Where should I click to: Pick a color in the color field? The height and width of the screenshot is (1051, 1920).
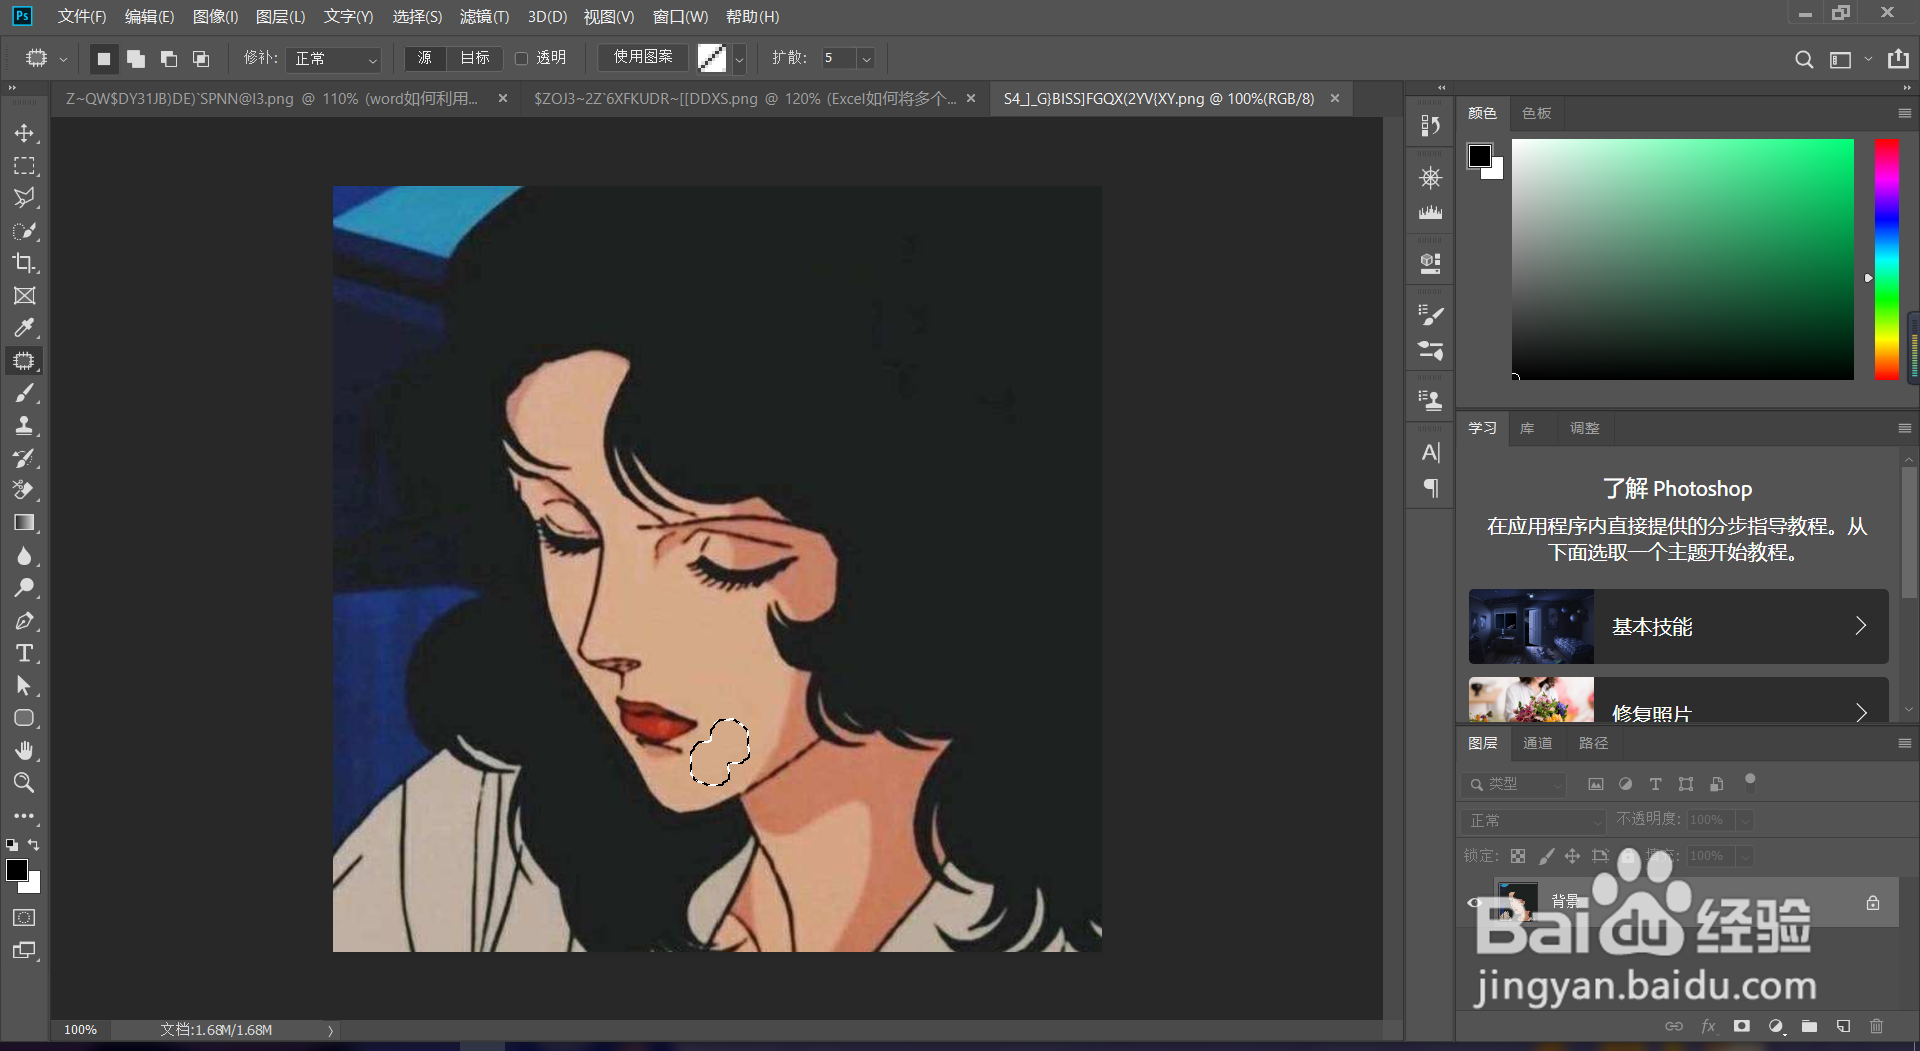pyautogui.click(x=1682, y=259)
